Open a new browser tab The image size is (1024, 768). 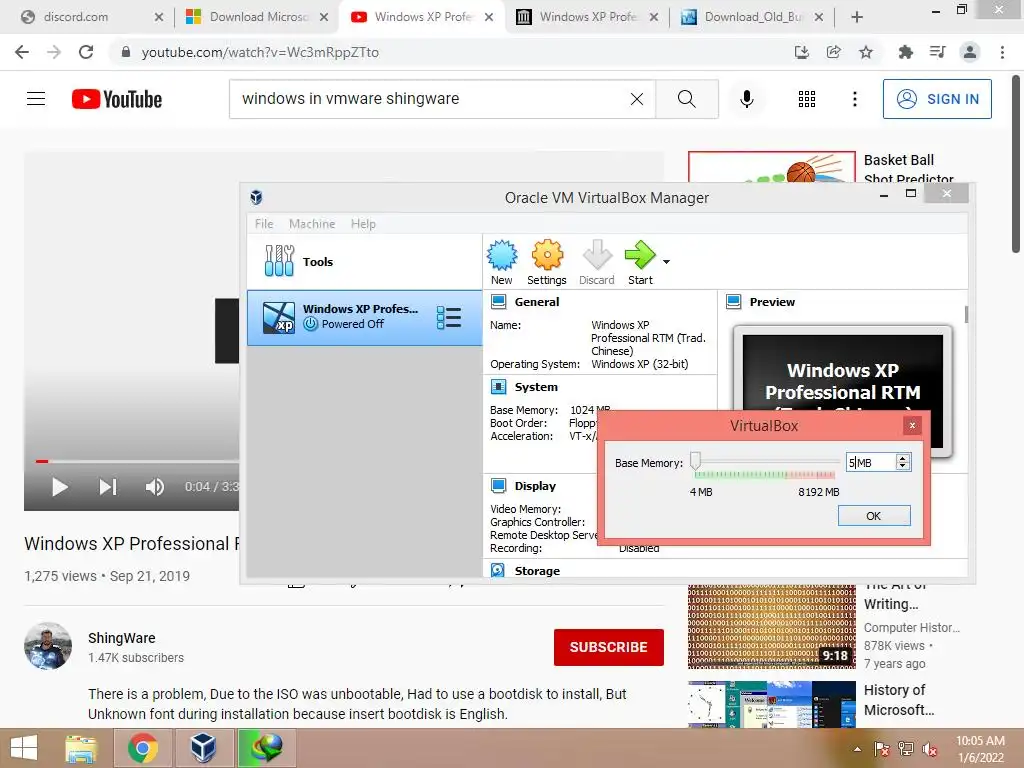pyautogui.click(x=857, y=17)
